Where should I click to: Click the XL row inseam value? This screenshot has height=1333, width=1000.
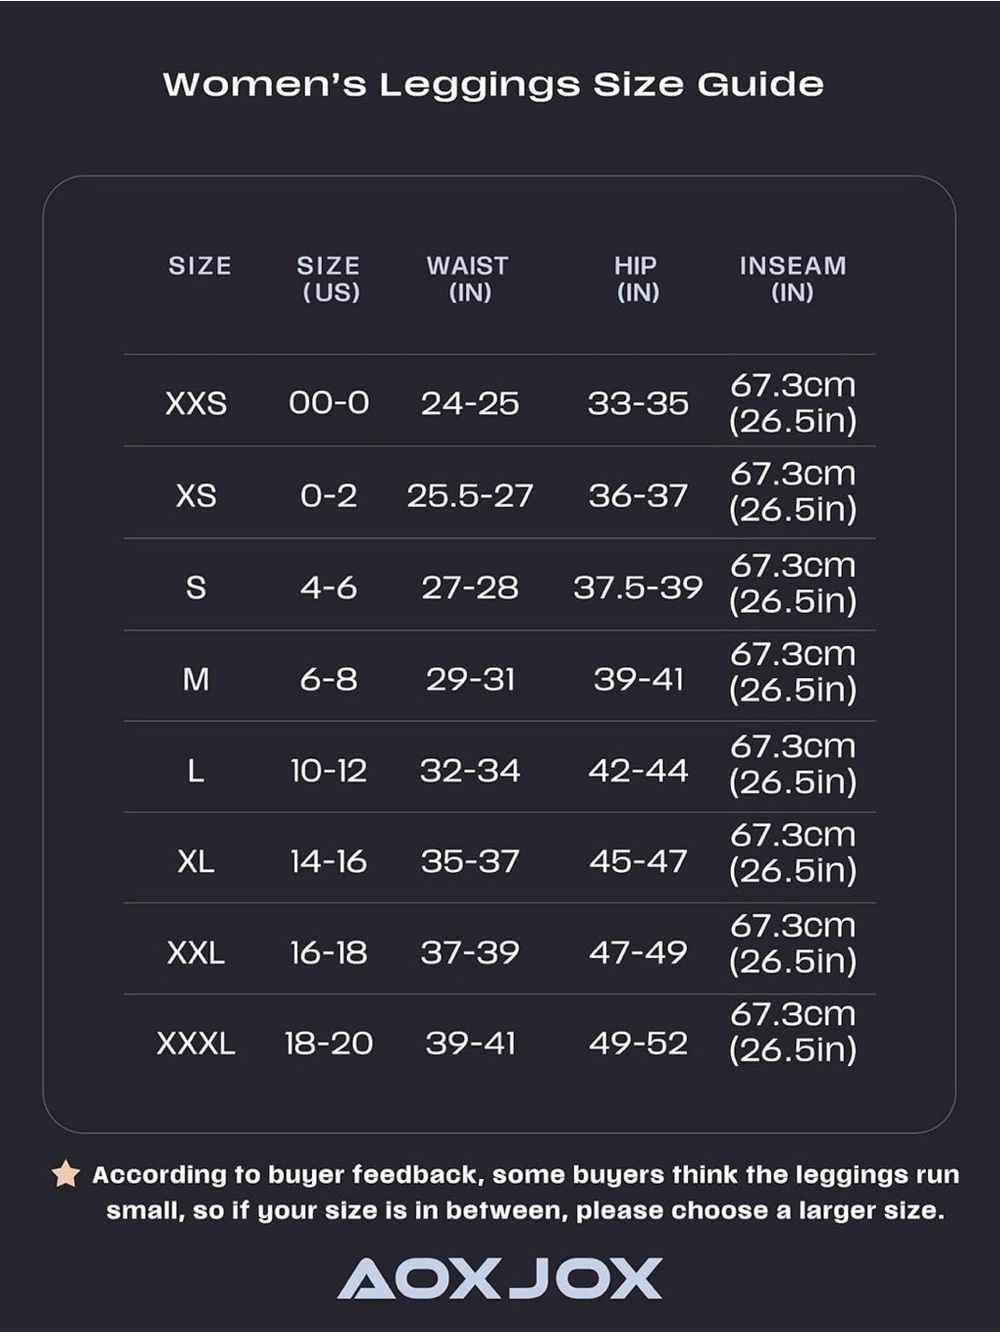[x=793, y=852]
